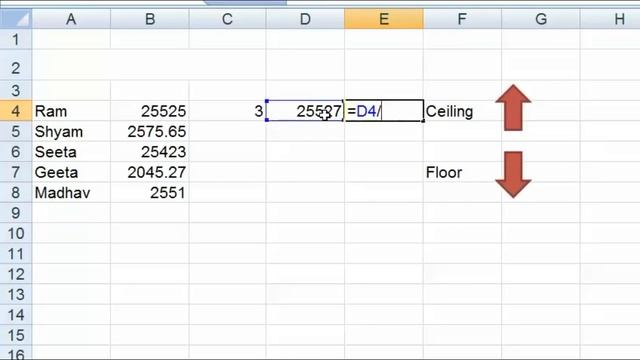Click cell containing Ram

click(71, 111)
